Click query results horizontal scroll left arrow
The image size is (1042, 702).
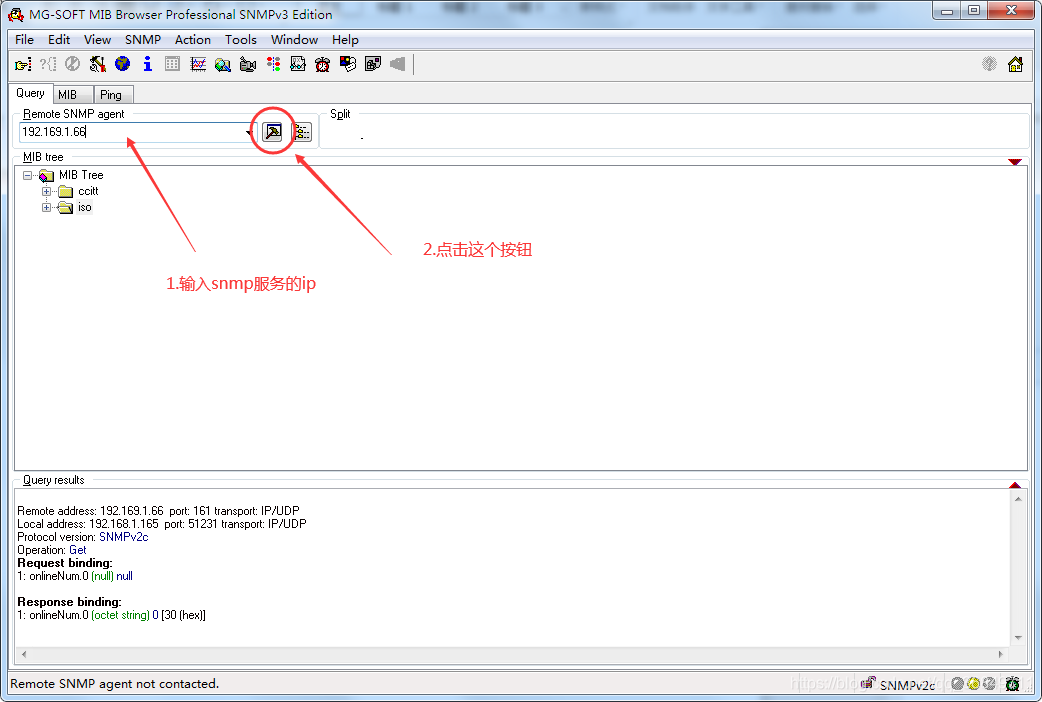pyautogui.click(x=24, y=654)
